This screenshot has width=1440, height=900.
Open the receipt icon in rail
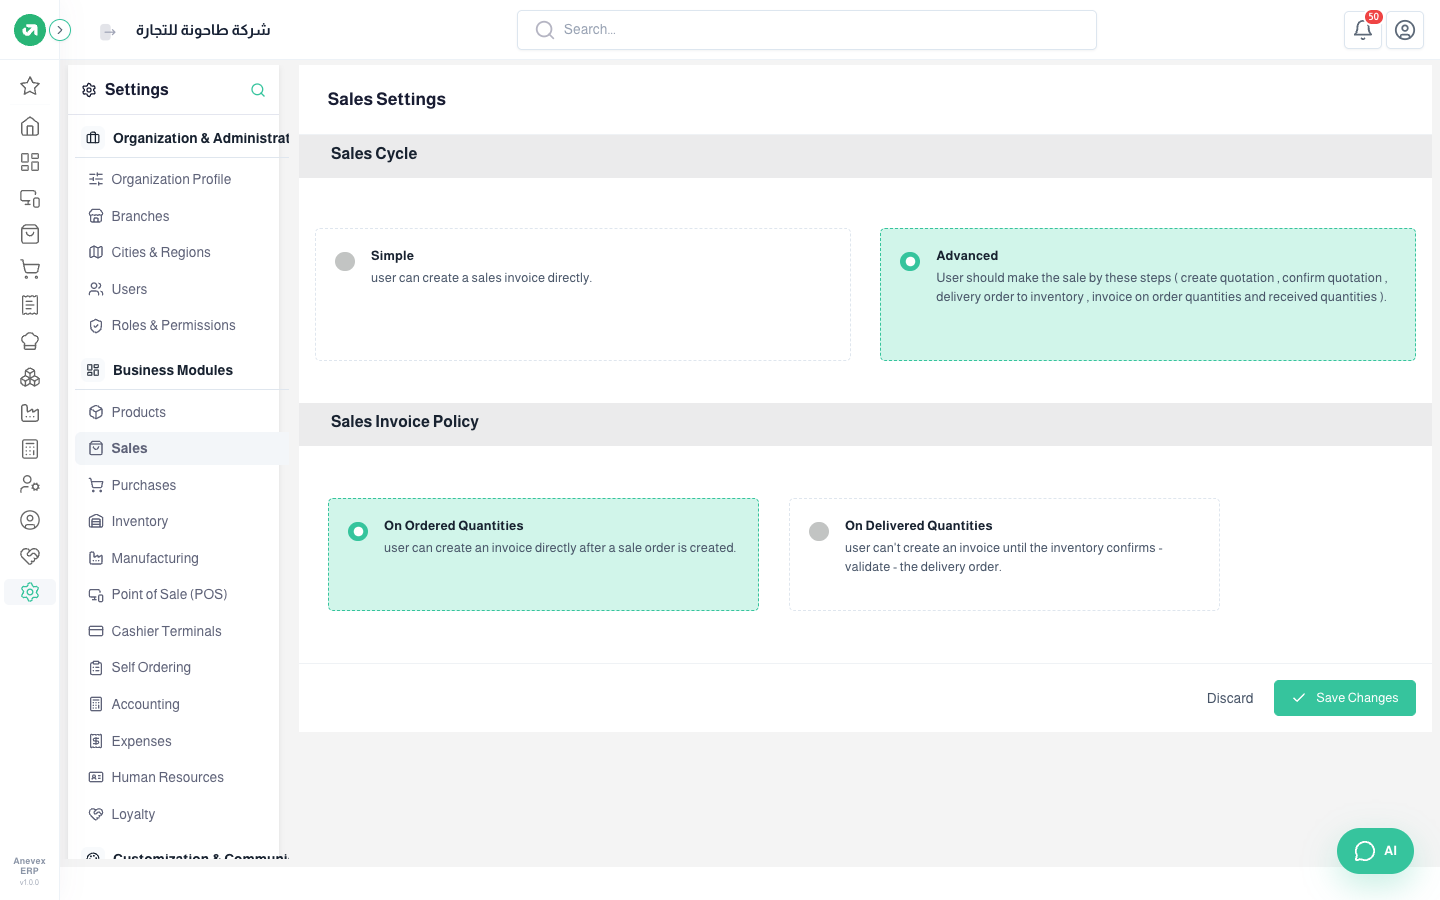[30, 305]
